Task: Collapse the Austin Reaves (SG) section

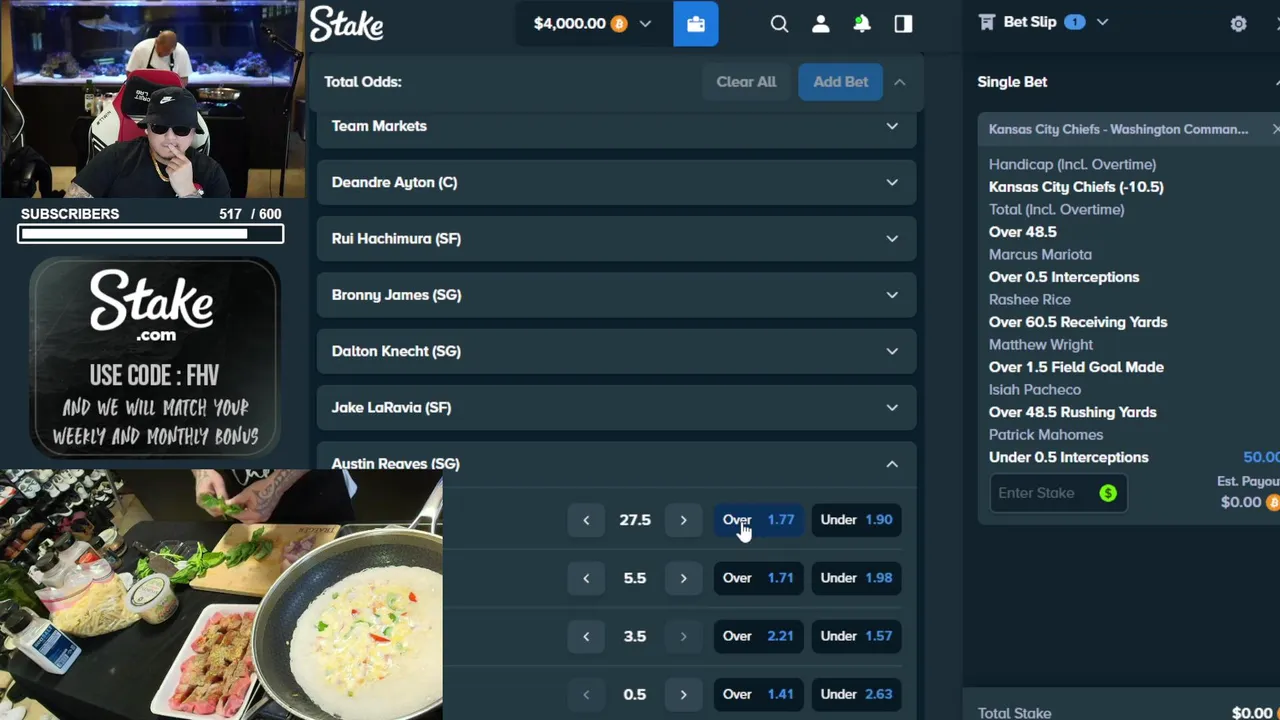Action: pyautogui.click(x=616, y=464)
